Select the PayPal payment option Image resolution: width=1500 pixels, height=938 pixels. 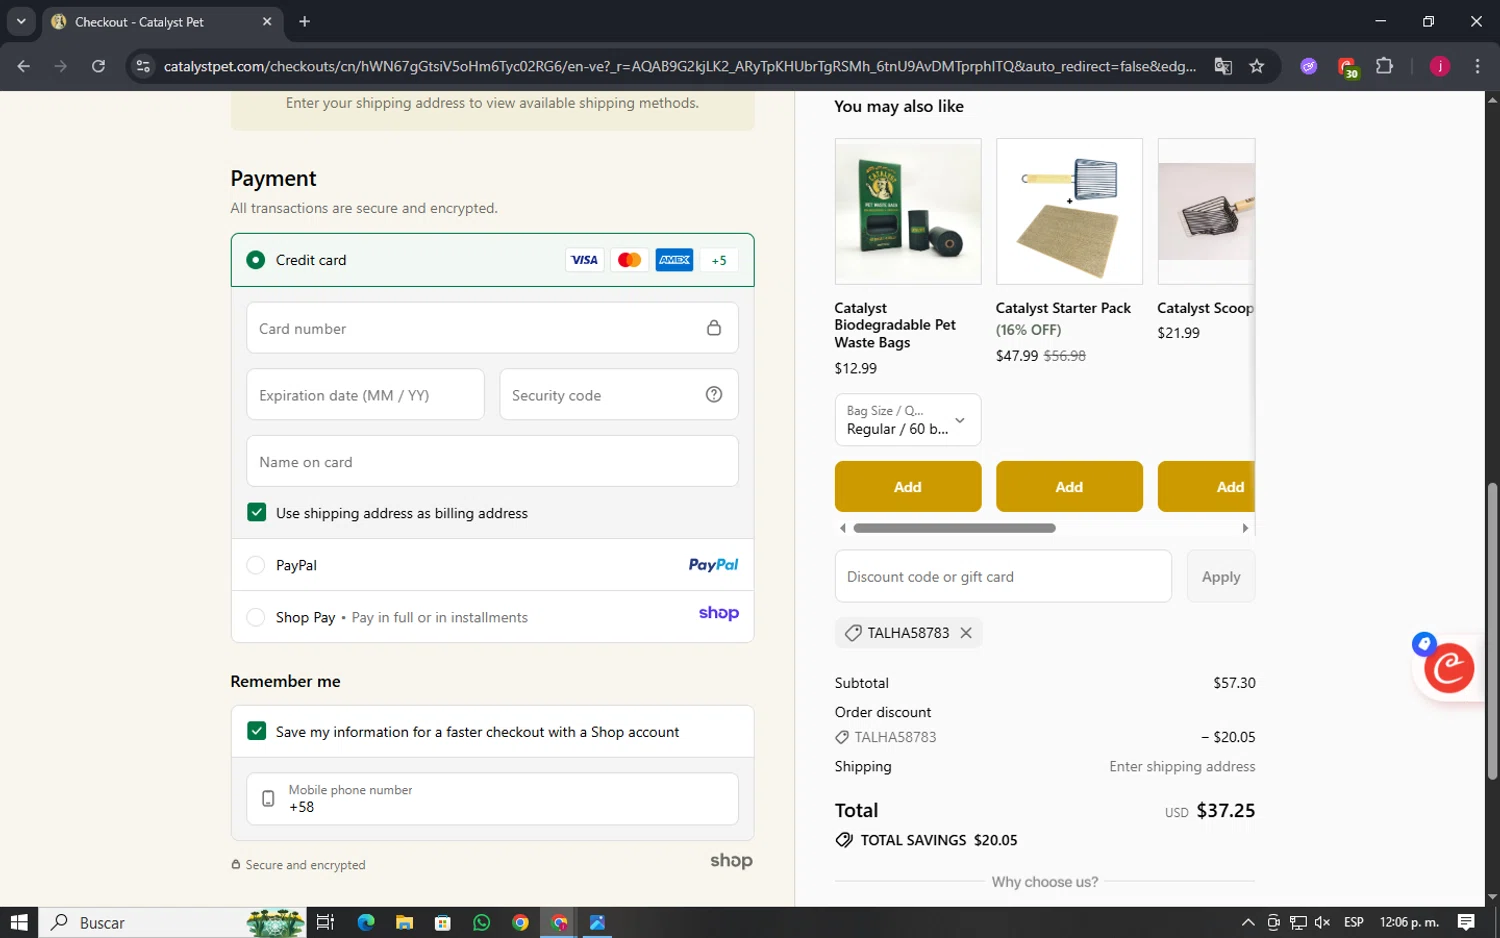[256, 565]
